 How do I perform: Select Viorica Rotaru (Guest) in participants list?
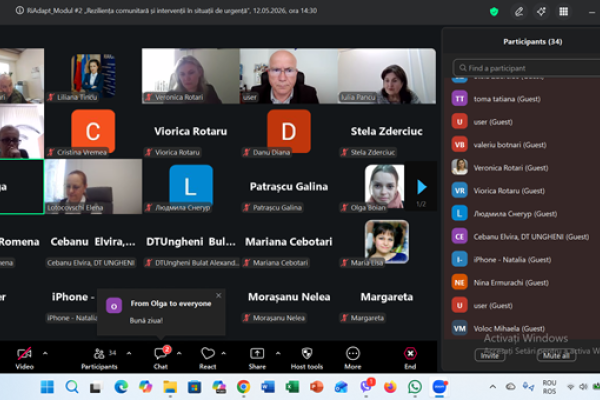[x=522, y=191]
